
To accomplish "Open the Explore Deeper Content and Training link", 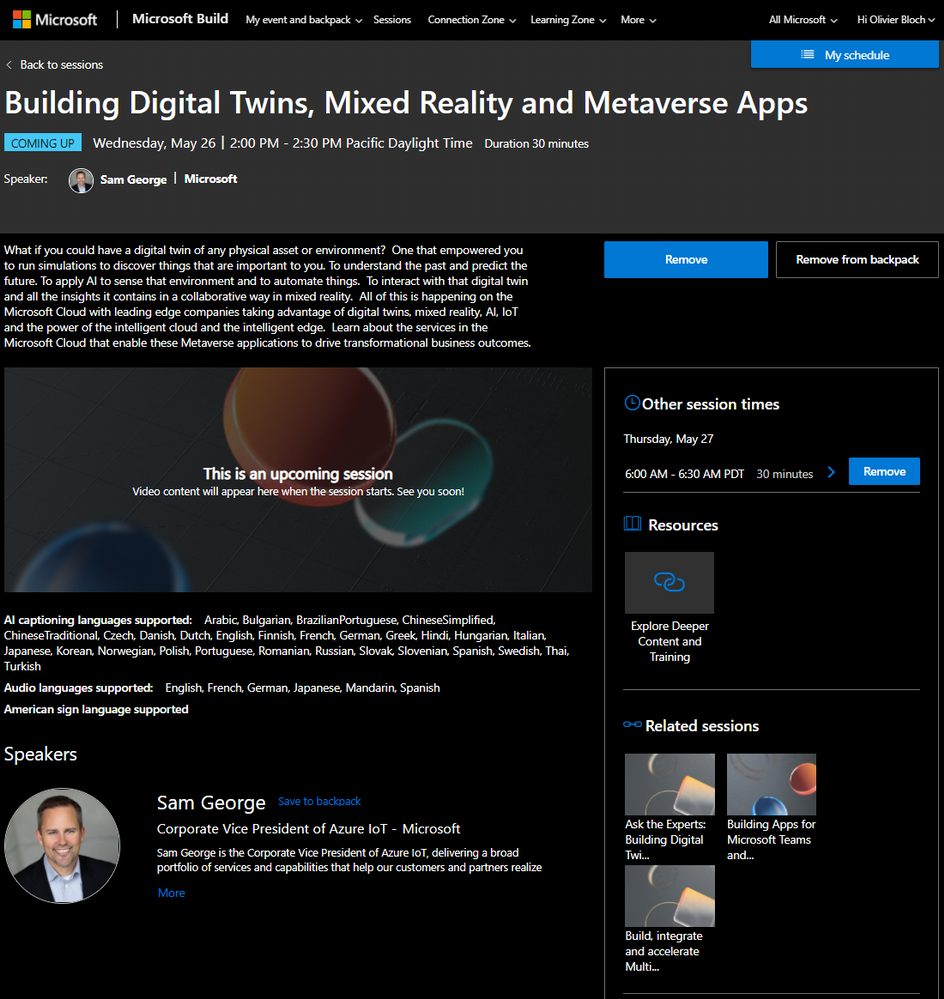I will [x=669, y=641].
